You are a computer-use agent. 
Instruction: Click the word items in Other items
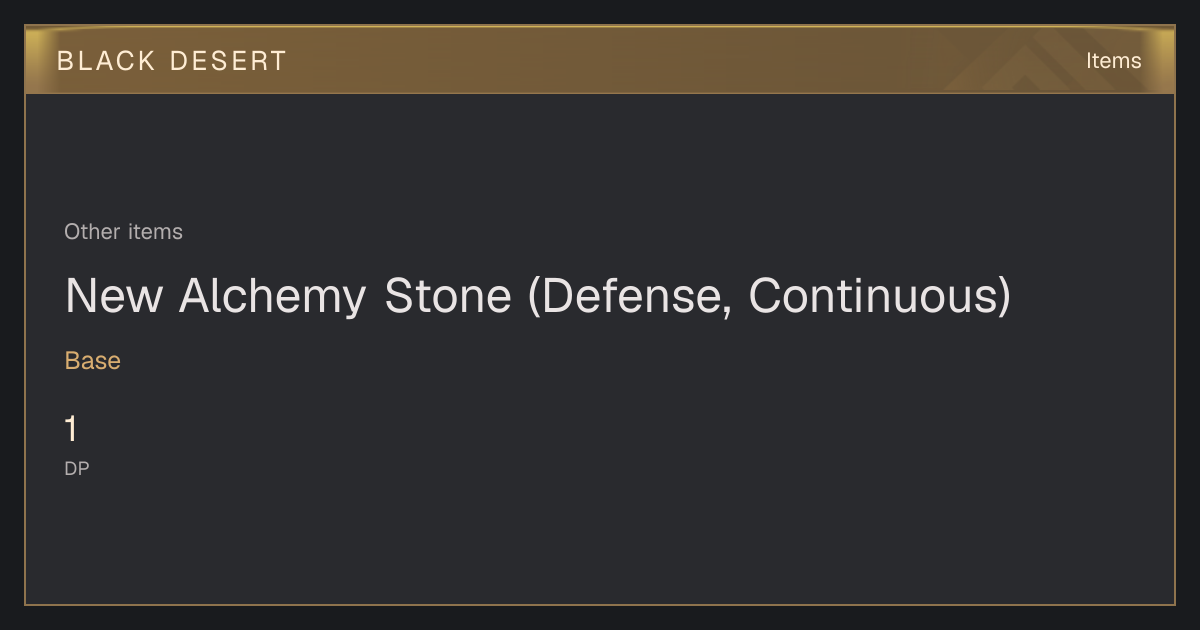155,232
